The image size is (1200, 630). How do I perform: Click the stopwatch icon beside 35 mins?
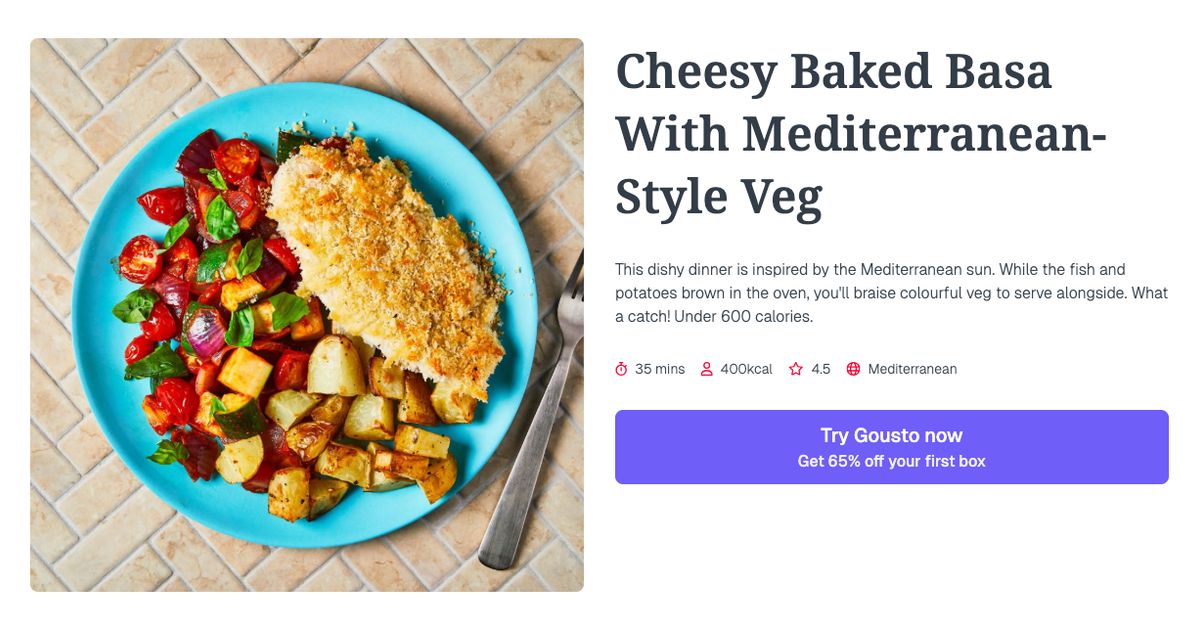click(x=620, y=368)
